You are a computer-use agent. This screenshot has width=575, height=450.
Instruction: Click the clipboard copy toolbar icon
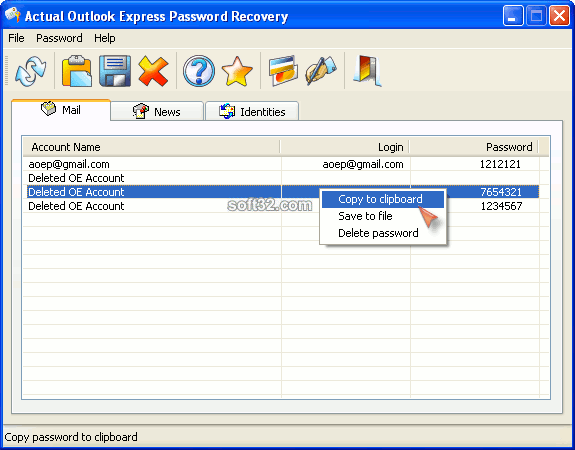click(77, 71)
